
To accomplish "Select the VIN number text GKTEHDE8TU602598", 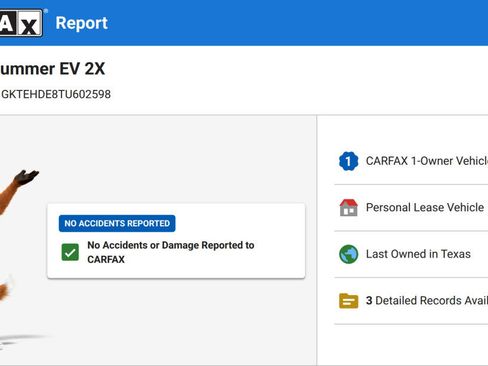I will coord(56,94).
